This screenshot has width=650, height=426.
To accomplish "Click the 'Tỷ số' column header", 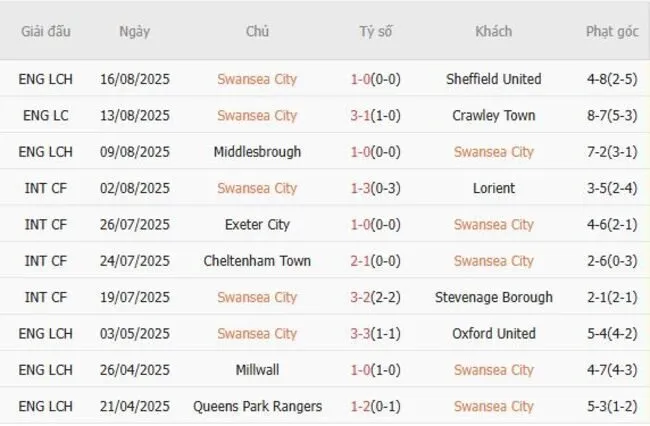I will pyautogui.click(x=376, y=31).
